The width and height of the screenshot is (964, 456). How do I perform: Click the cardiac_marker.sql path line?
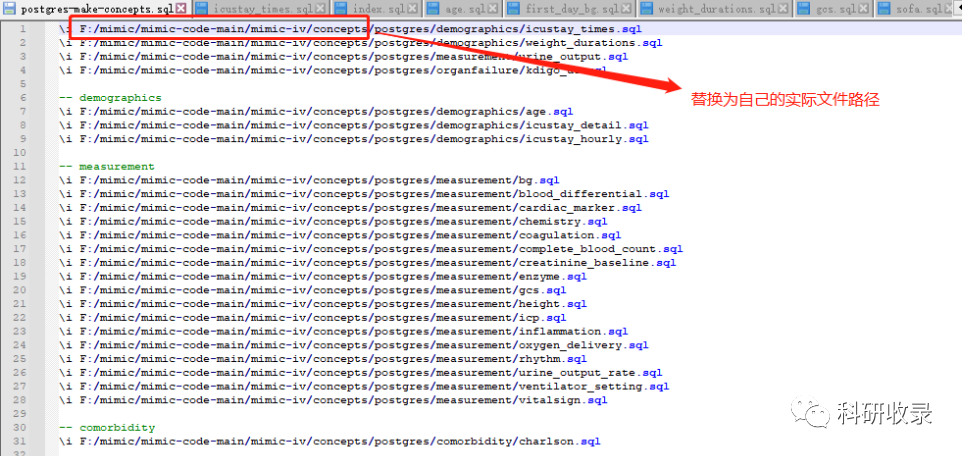point(350,208)
